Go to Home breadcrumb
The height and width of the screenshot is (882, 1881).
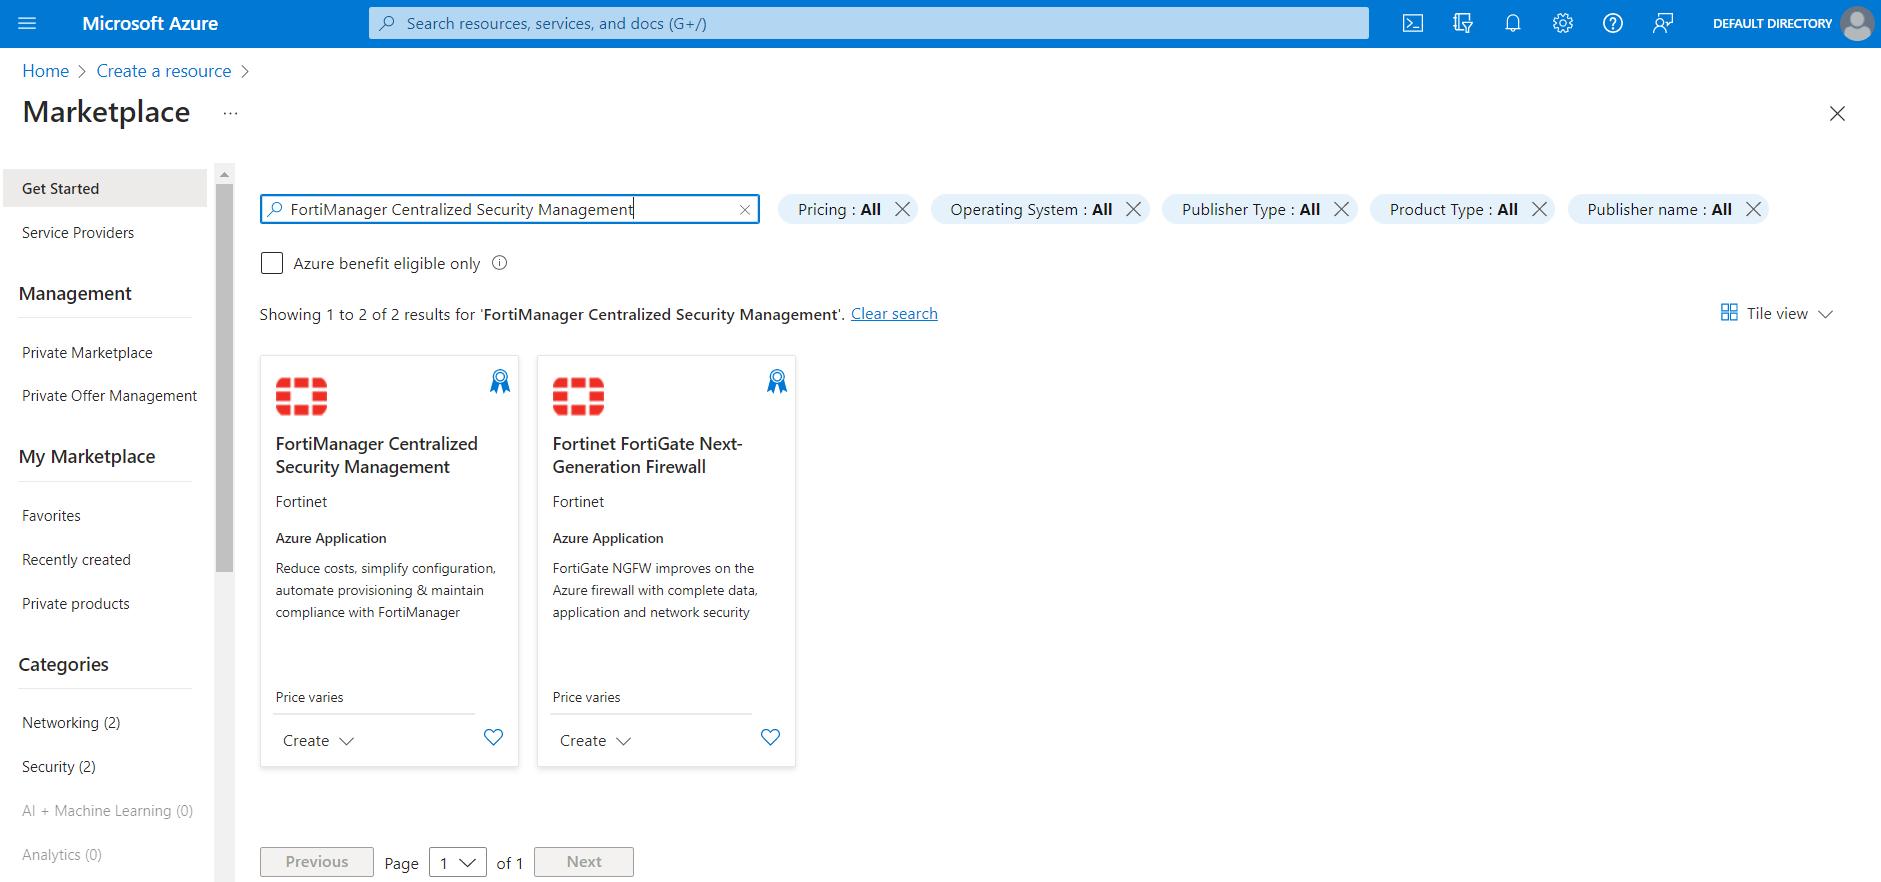point(46,71)
